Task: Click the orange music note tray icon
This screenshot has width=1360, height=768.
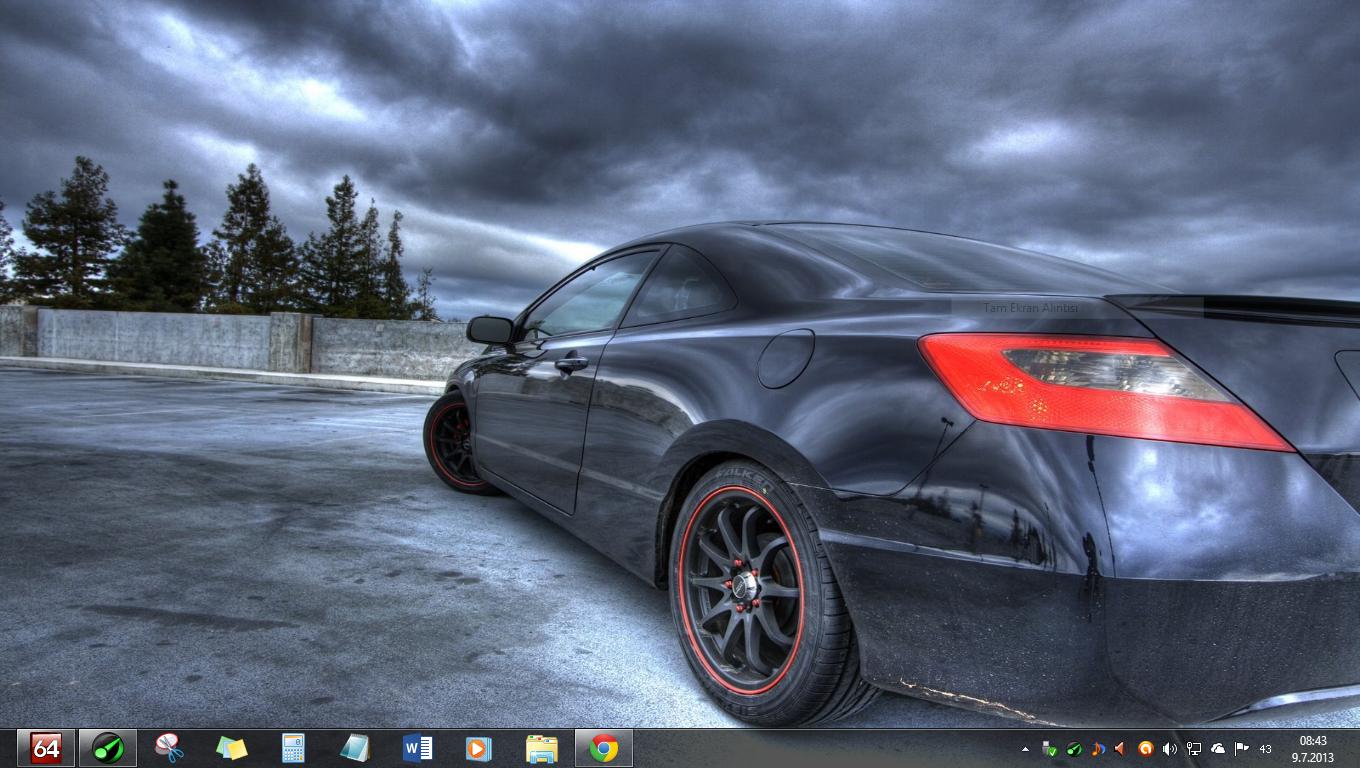Action: click(1097, 748)
